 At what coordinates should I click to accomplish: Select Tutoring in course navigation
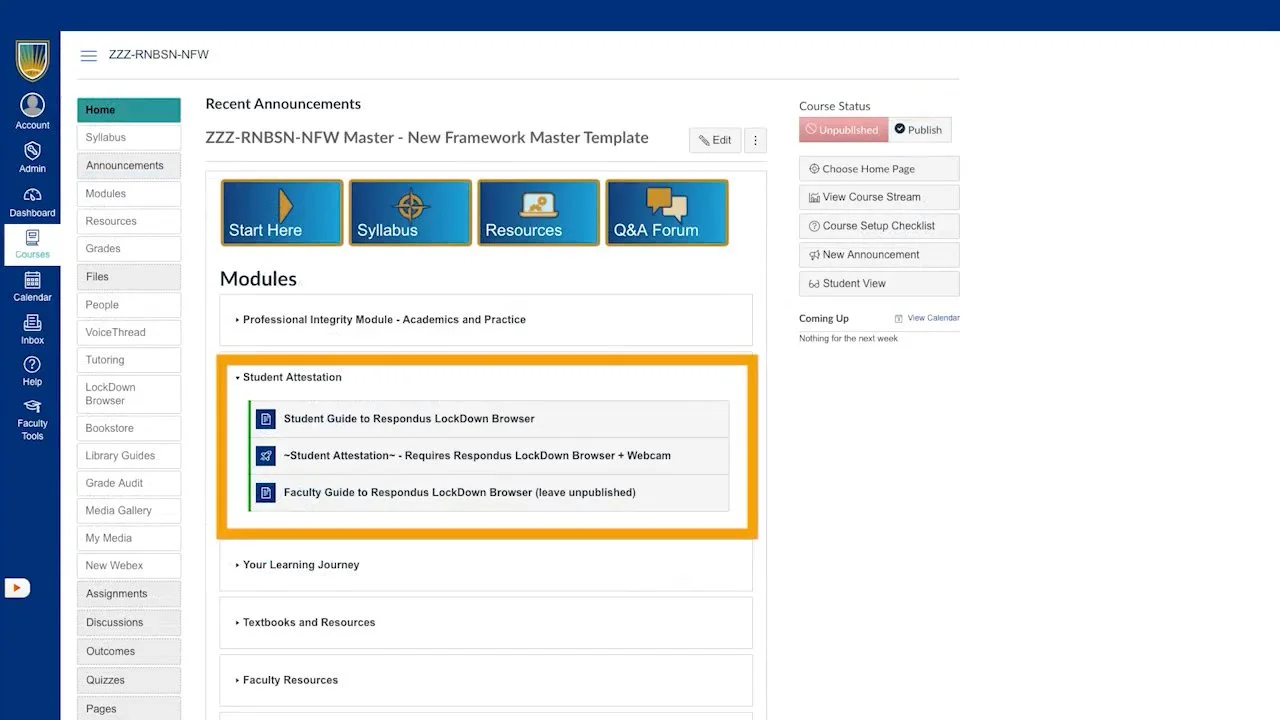coord(129,360)
